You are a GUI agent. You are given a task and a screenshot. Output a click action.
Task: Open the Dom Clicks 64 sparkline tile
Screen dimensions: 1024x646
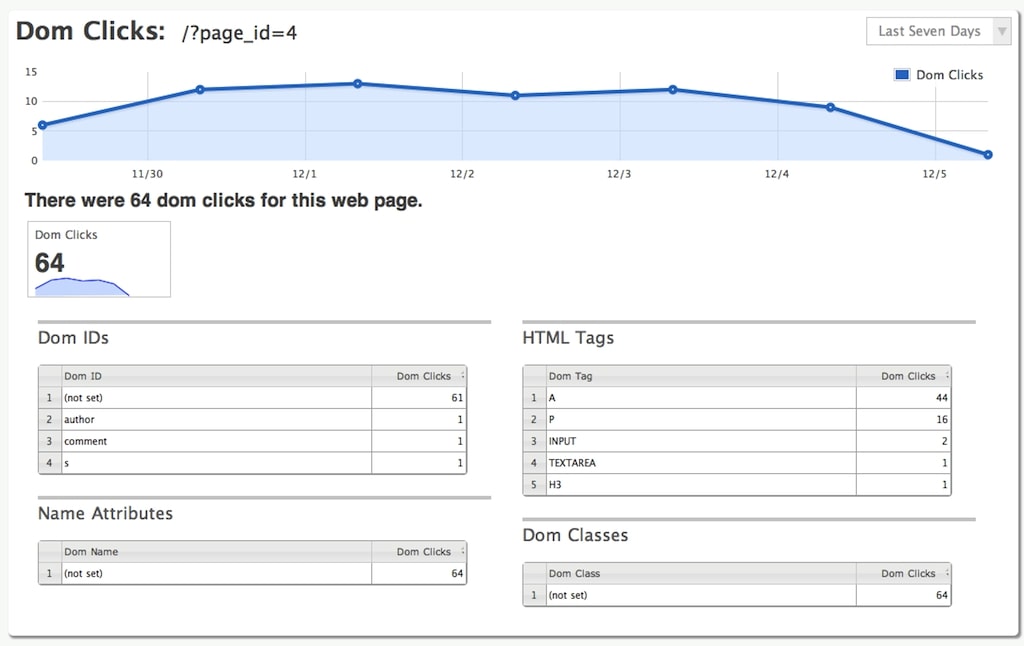[99, 259]
